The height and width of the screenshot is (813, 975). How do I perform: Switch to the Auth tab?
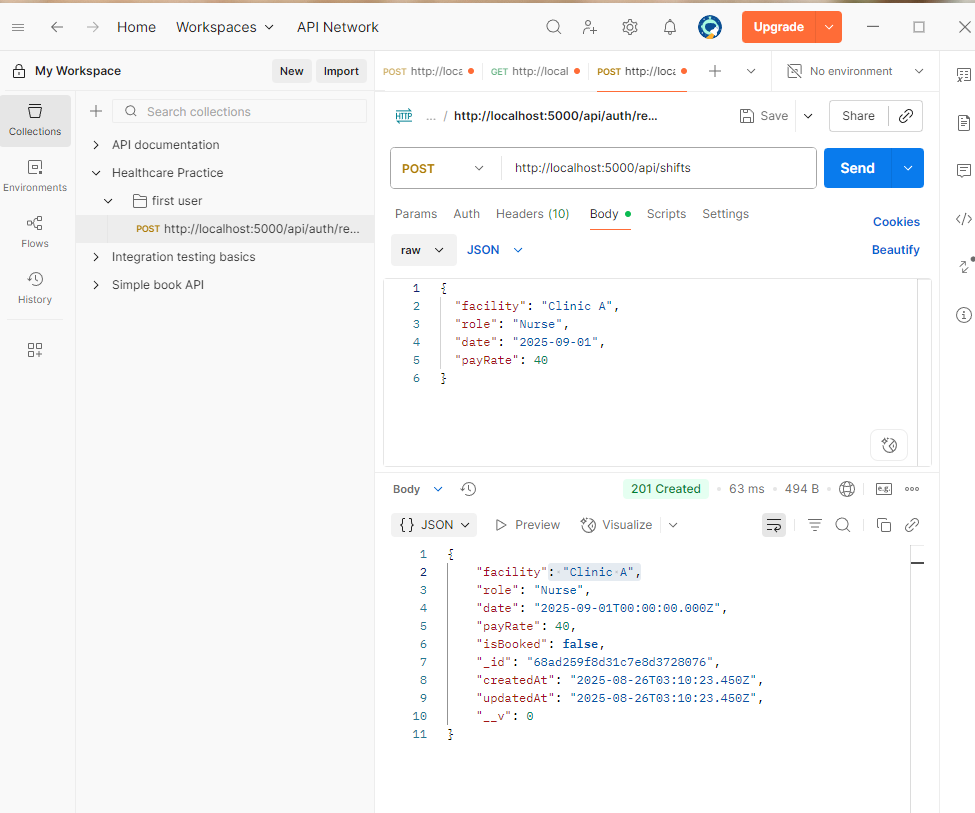click(466, 214)
